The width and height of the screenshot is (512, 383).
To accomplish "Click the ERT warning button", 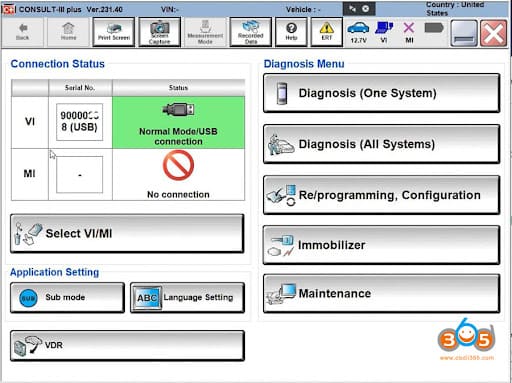I will pyautogui.click(x=327, y=32).
